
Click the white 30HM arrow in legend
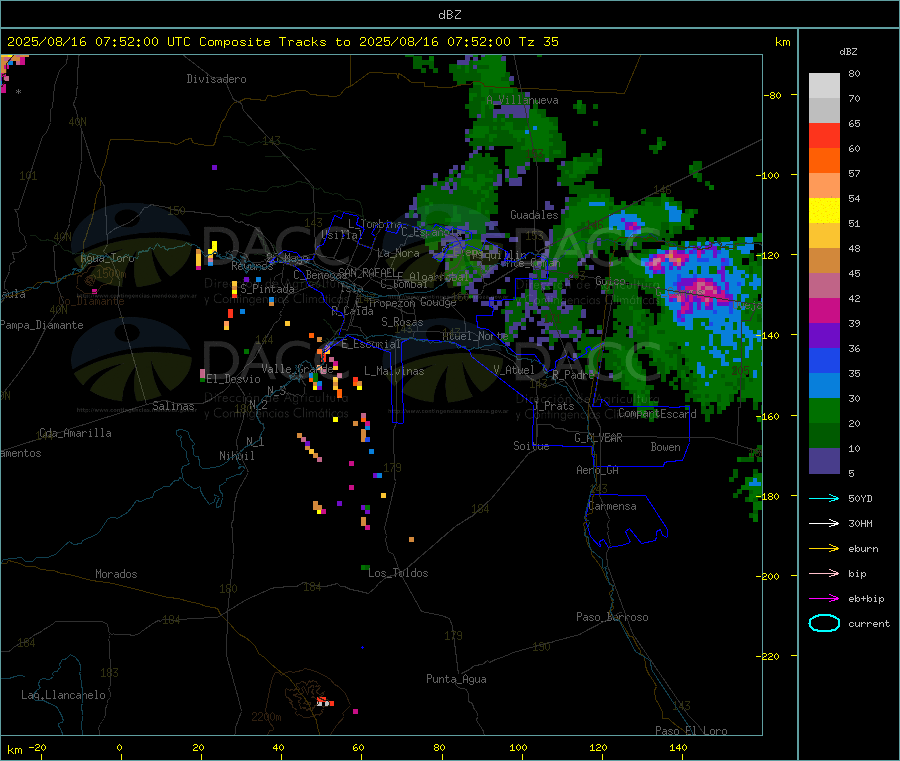(824, 523)
